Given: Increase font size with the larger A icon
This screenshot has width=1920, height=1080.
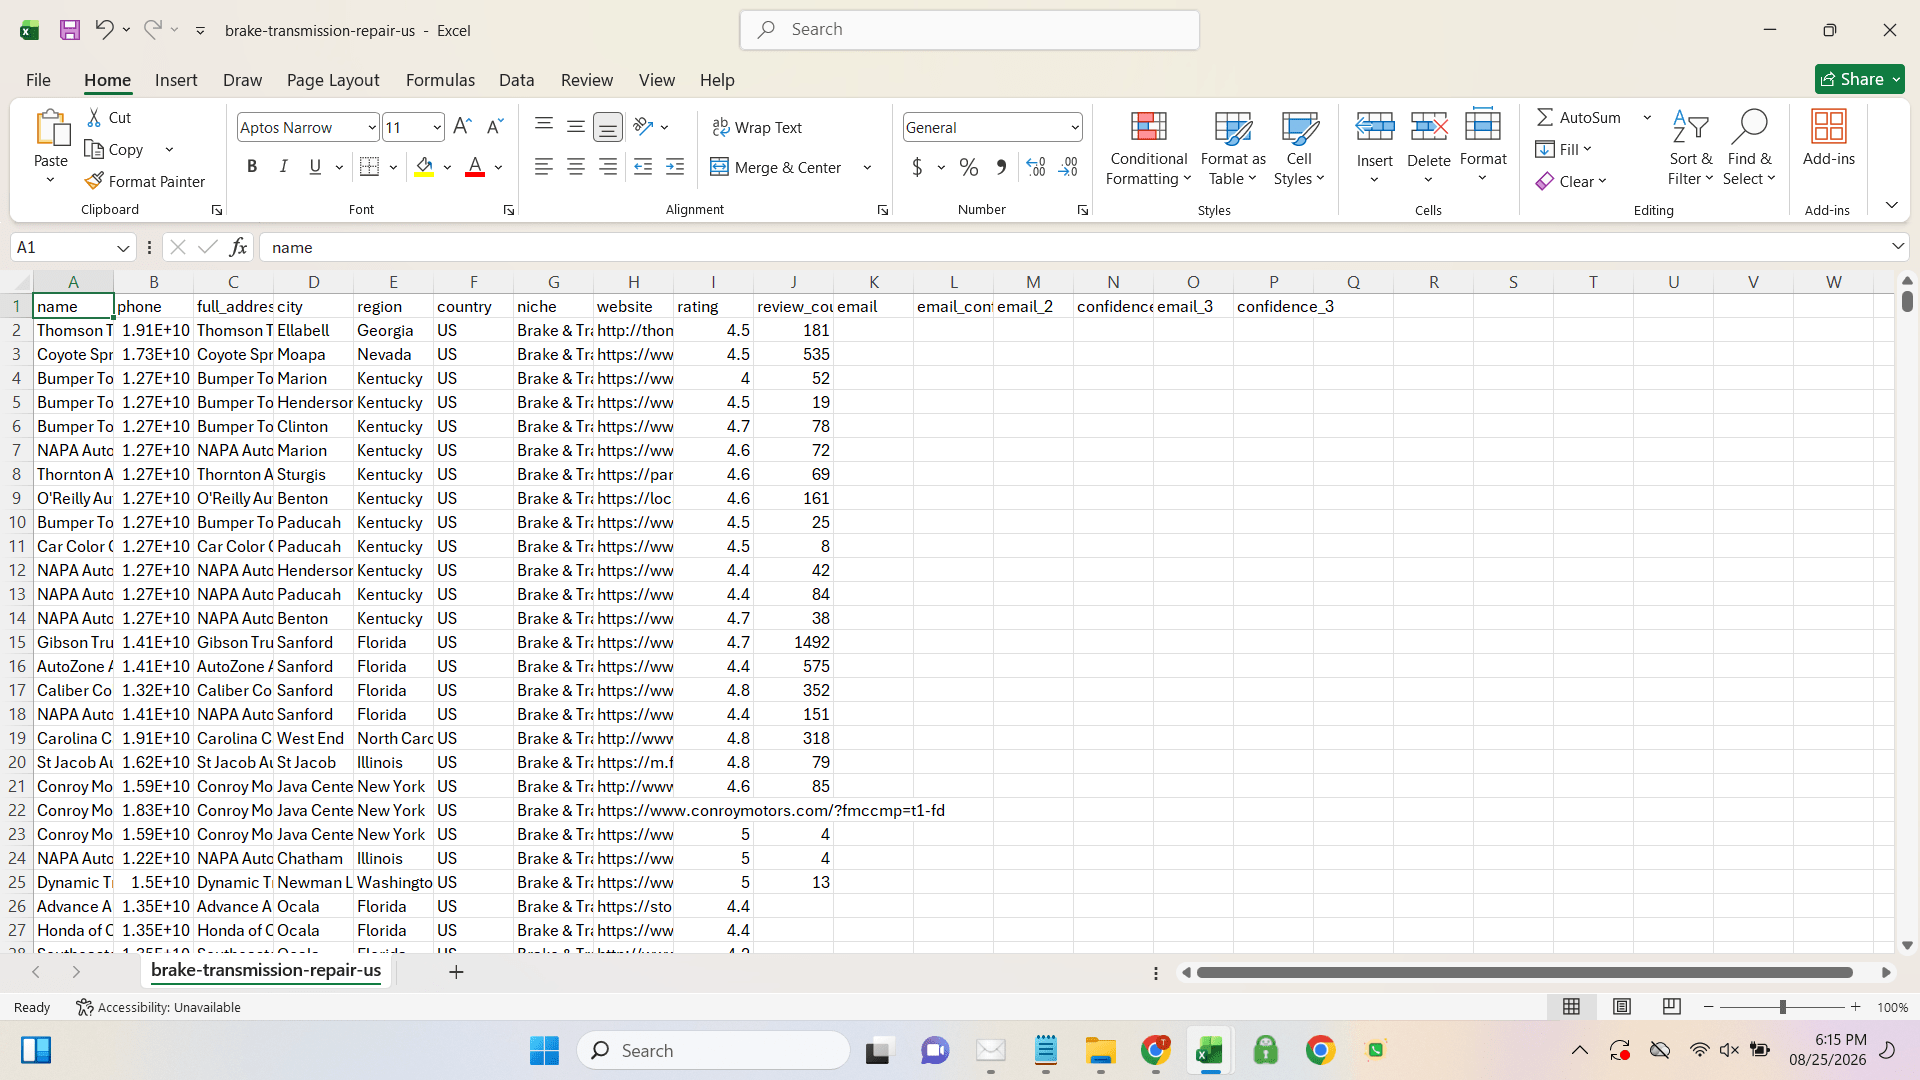Looking at the screenshot, I should [x=462, y=127].
